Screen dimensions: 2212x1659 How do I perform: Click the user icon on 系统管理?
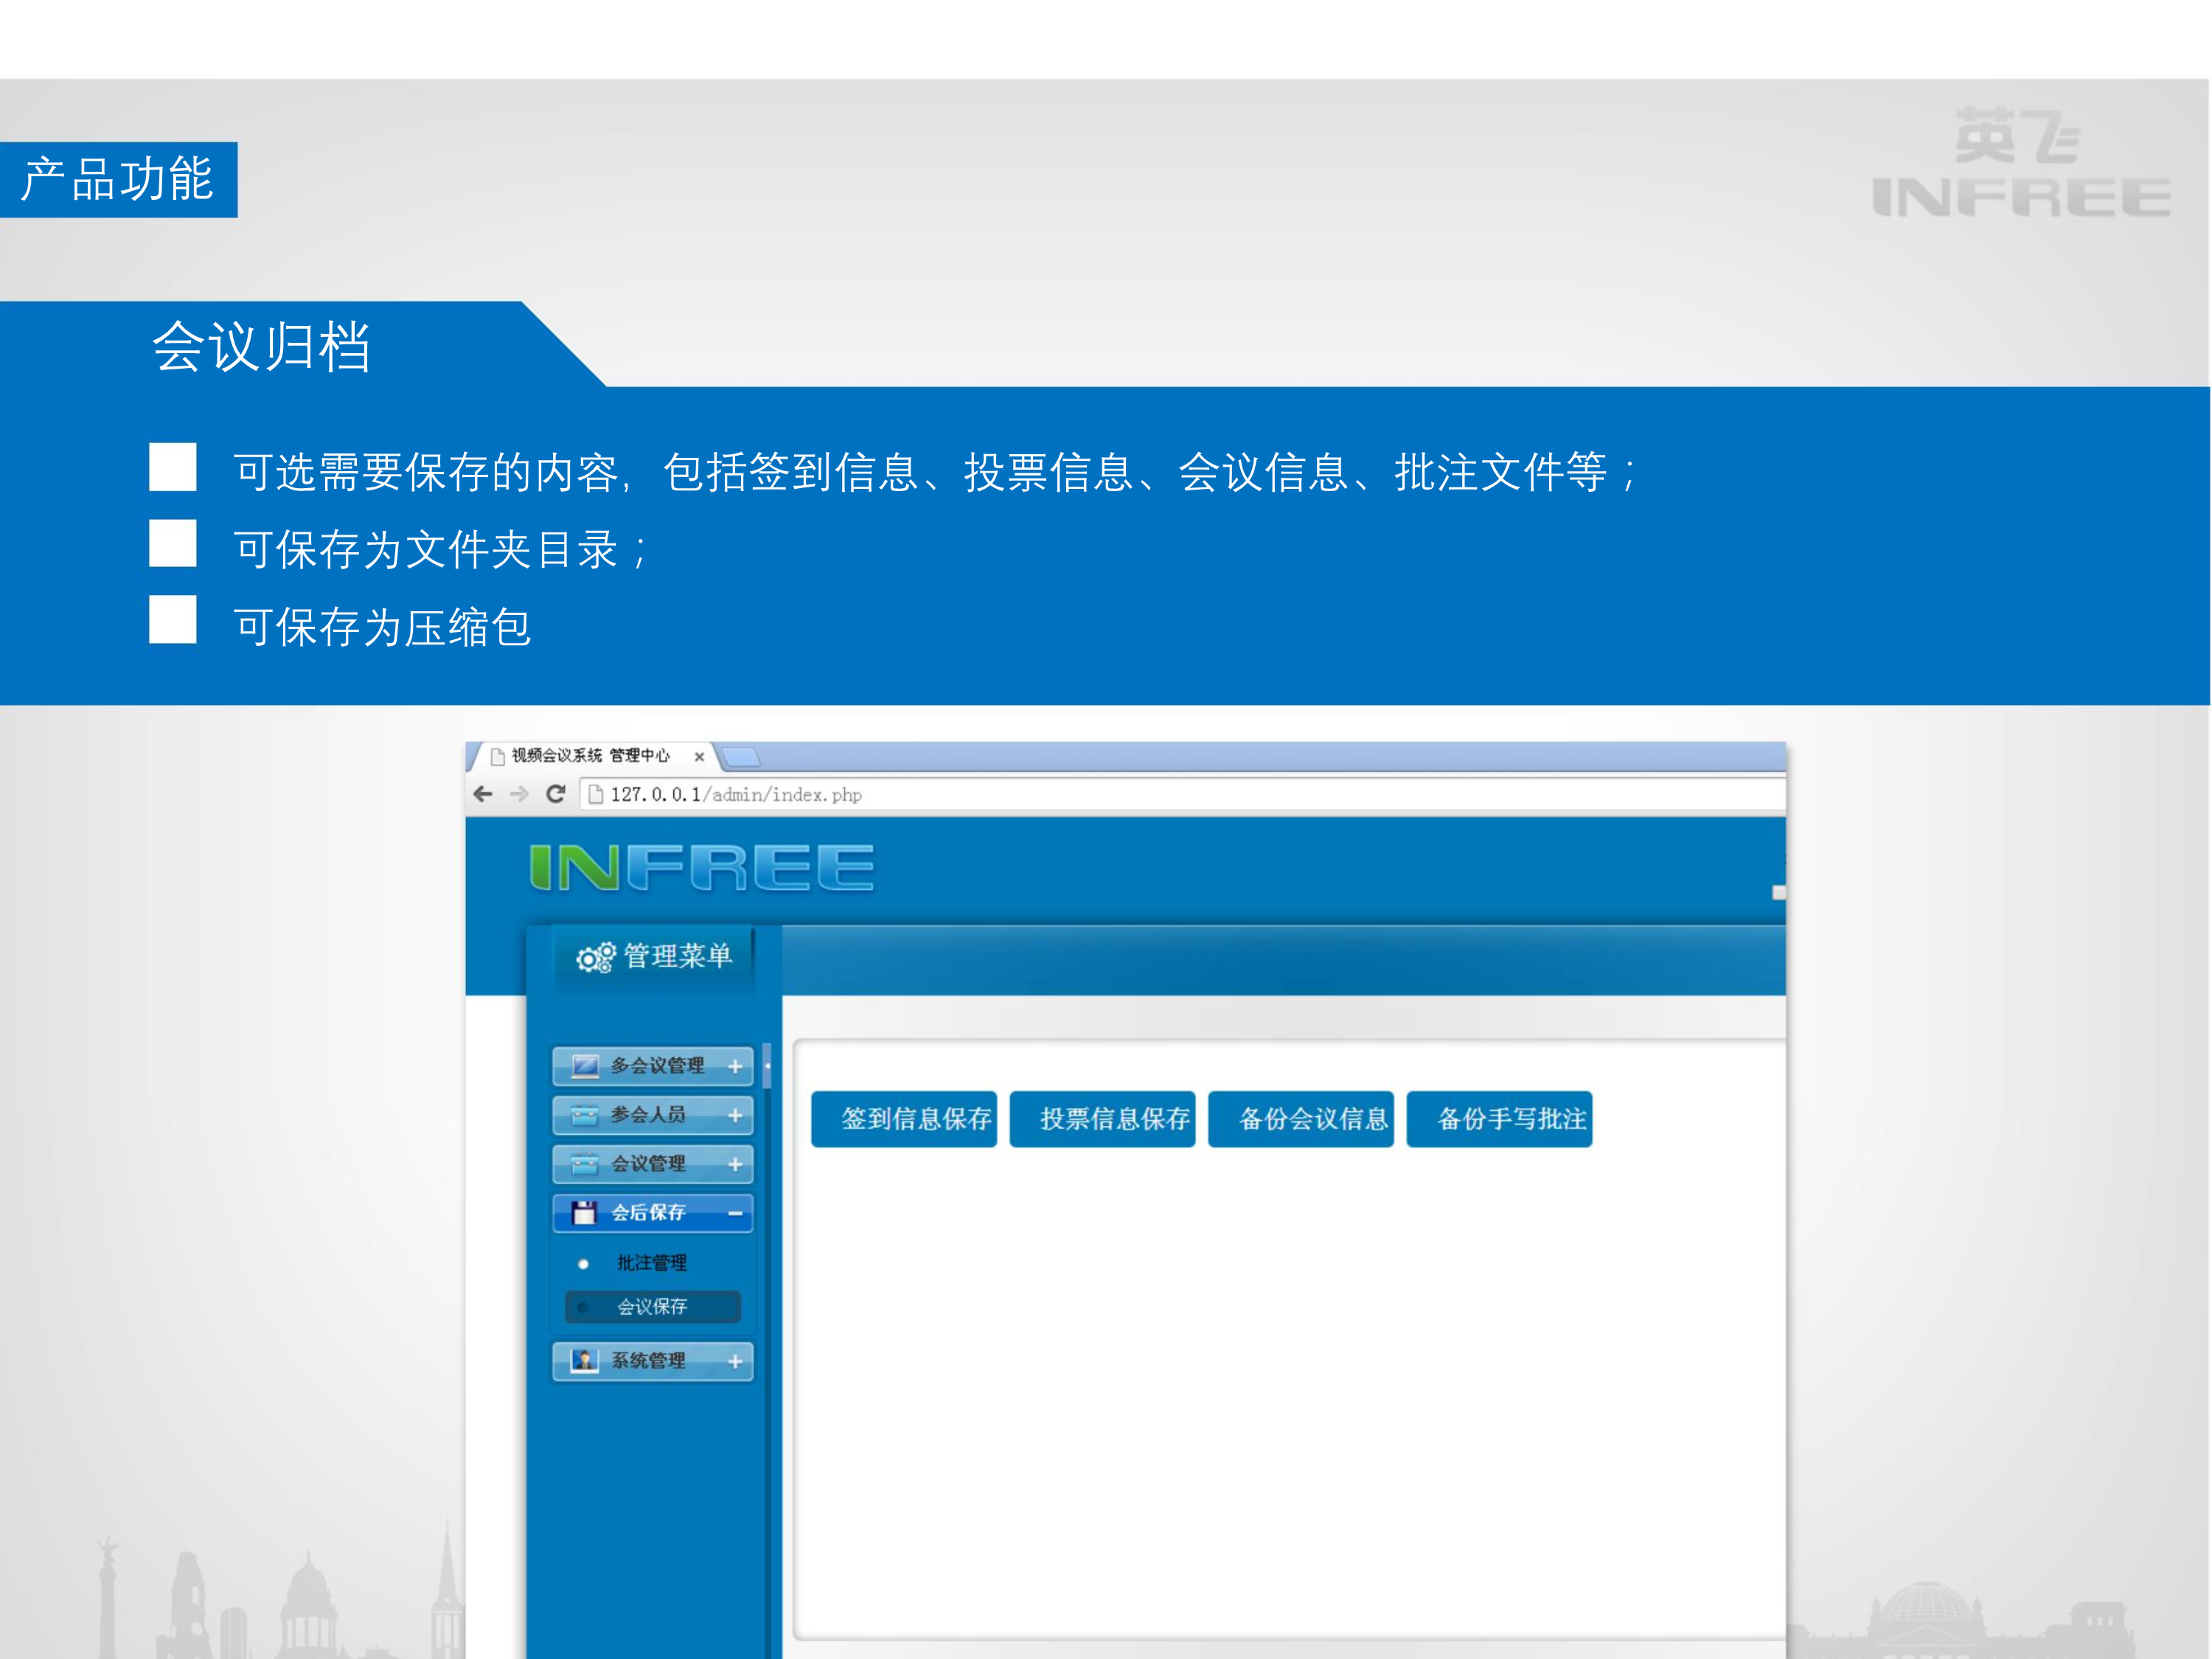[x=585, y=1361]
